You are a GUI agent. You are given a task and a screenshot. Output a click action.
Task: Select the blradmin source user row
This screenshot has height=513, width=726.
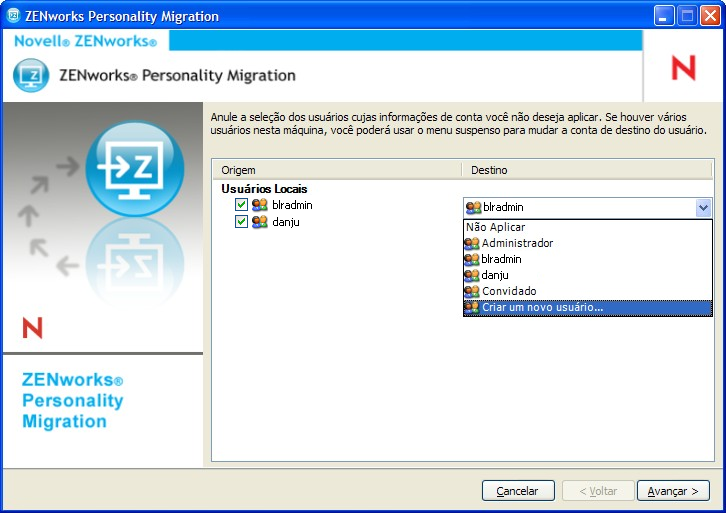click(x=292, y=205)
